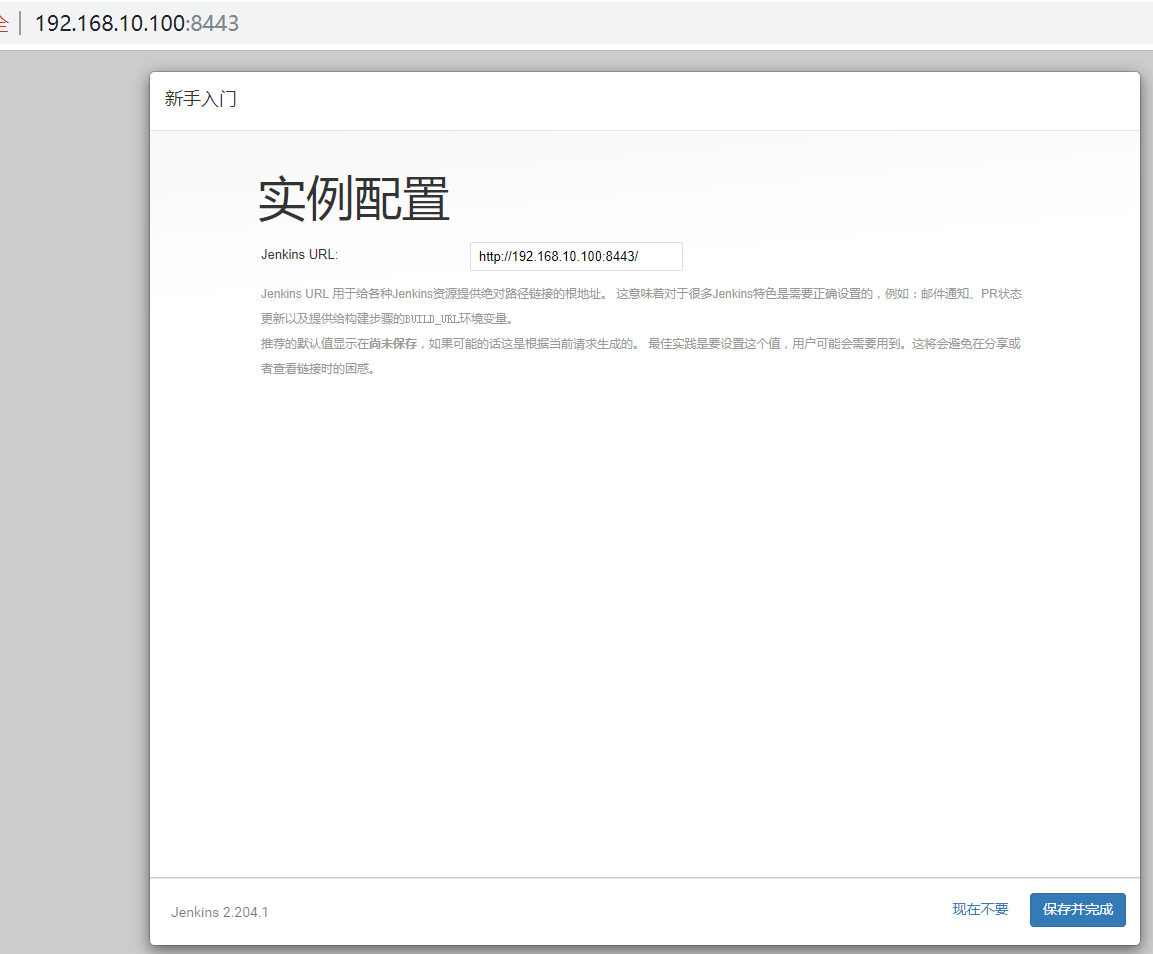Screen dimensions: 1153x954
Task: Click the paragraph starting '推荐的默认值'
Action: (x=640, y=356)
